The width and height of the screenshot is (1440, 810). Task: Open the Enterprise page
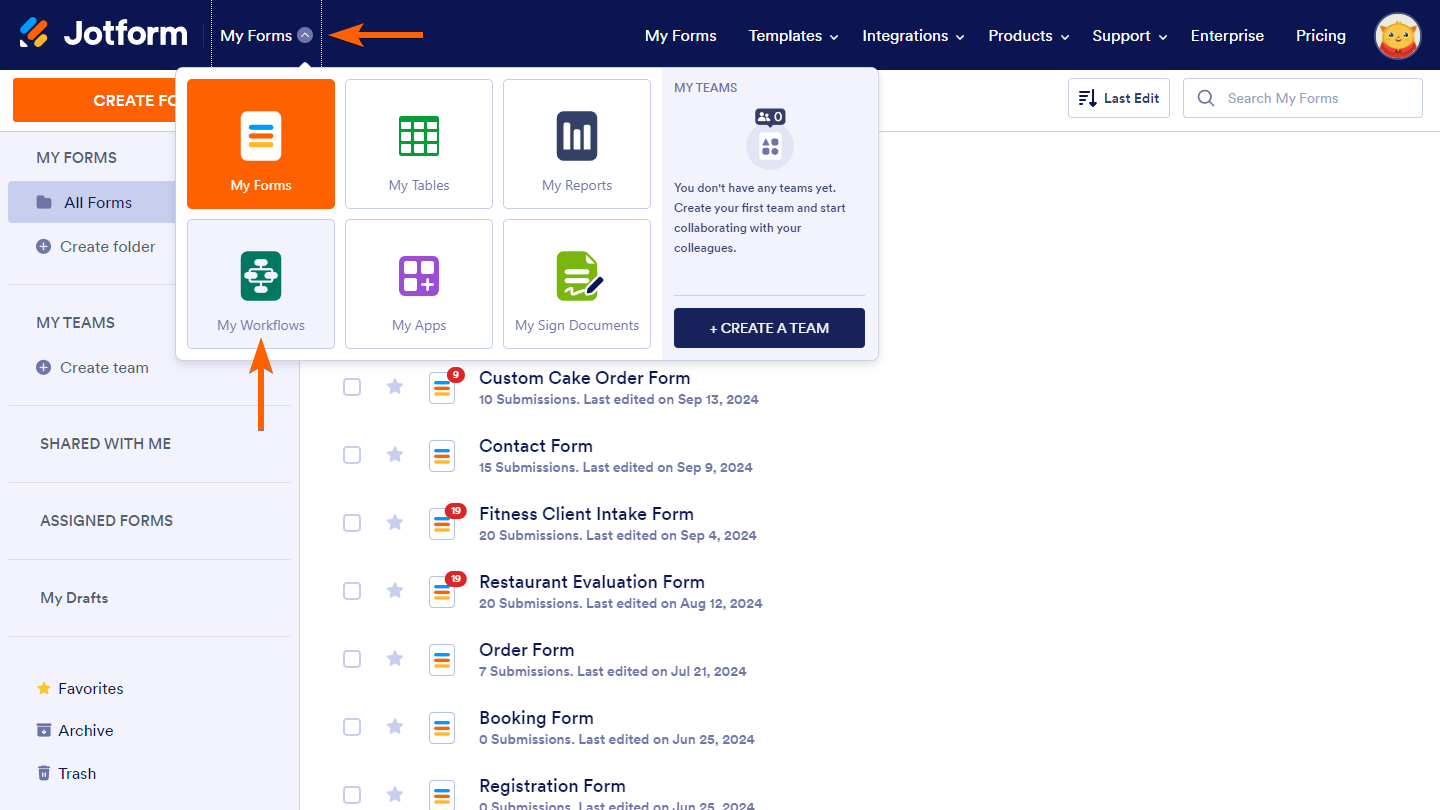point(1227,36)
